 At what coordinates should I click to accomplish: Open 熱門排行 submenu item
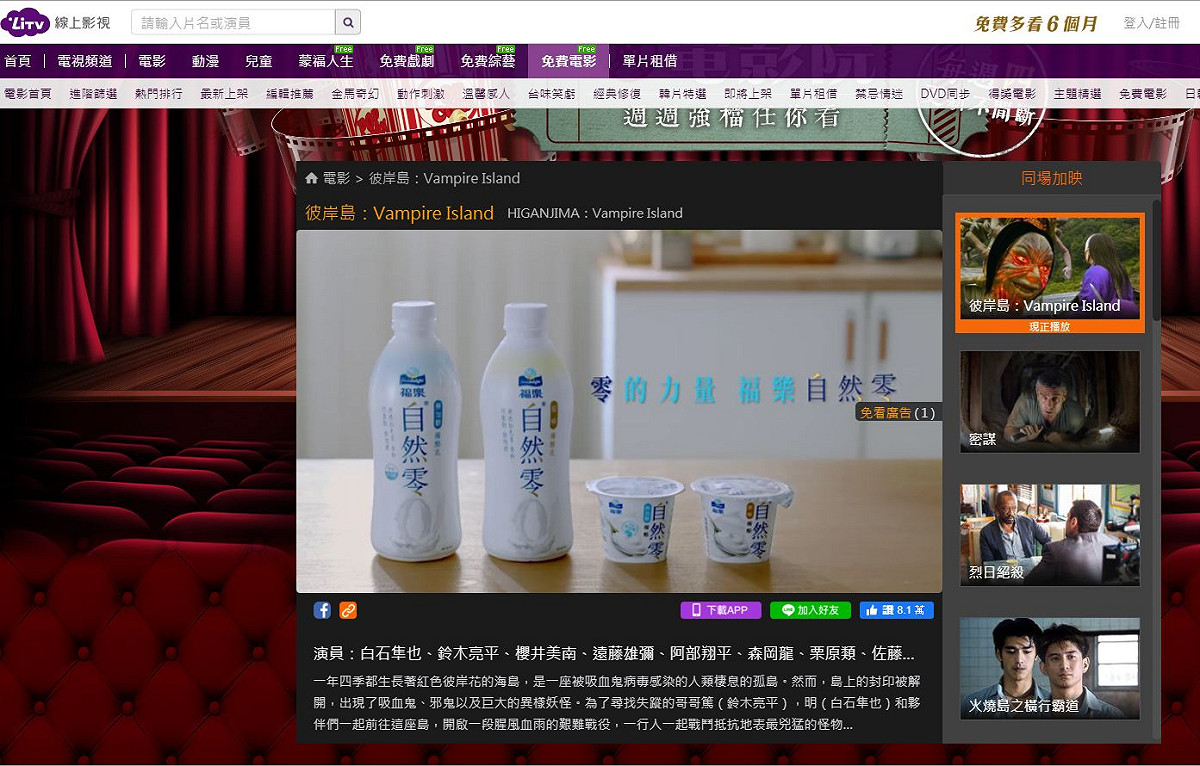click(159, 94)
